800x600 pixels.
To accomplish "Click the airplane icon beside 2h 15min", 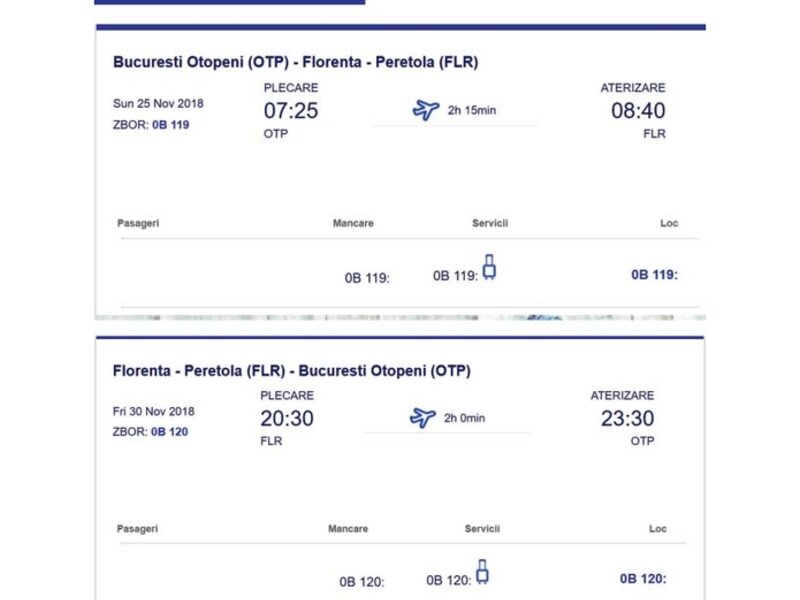I will point(426,110).
